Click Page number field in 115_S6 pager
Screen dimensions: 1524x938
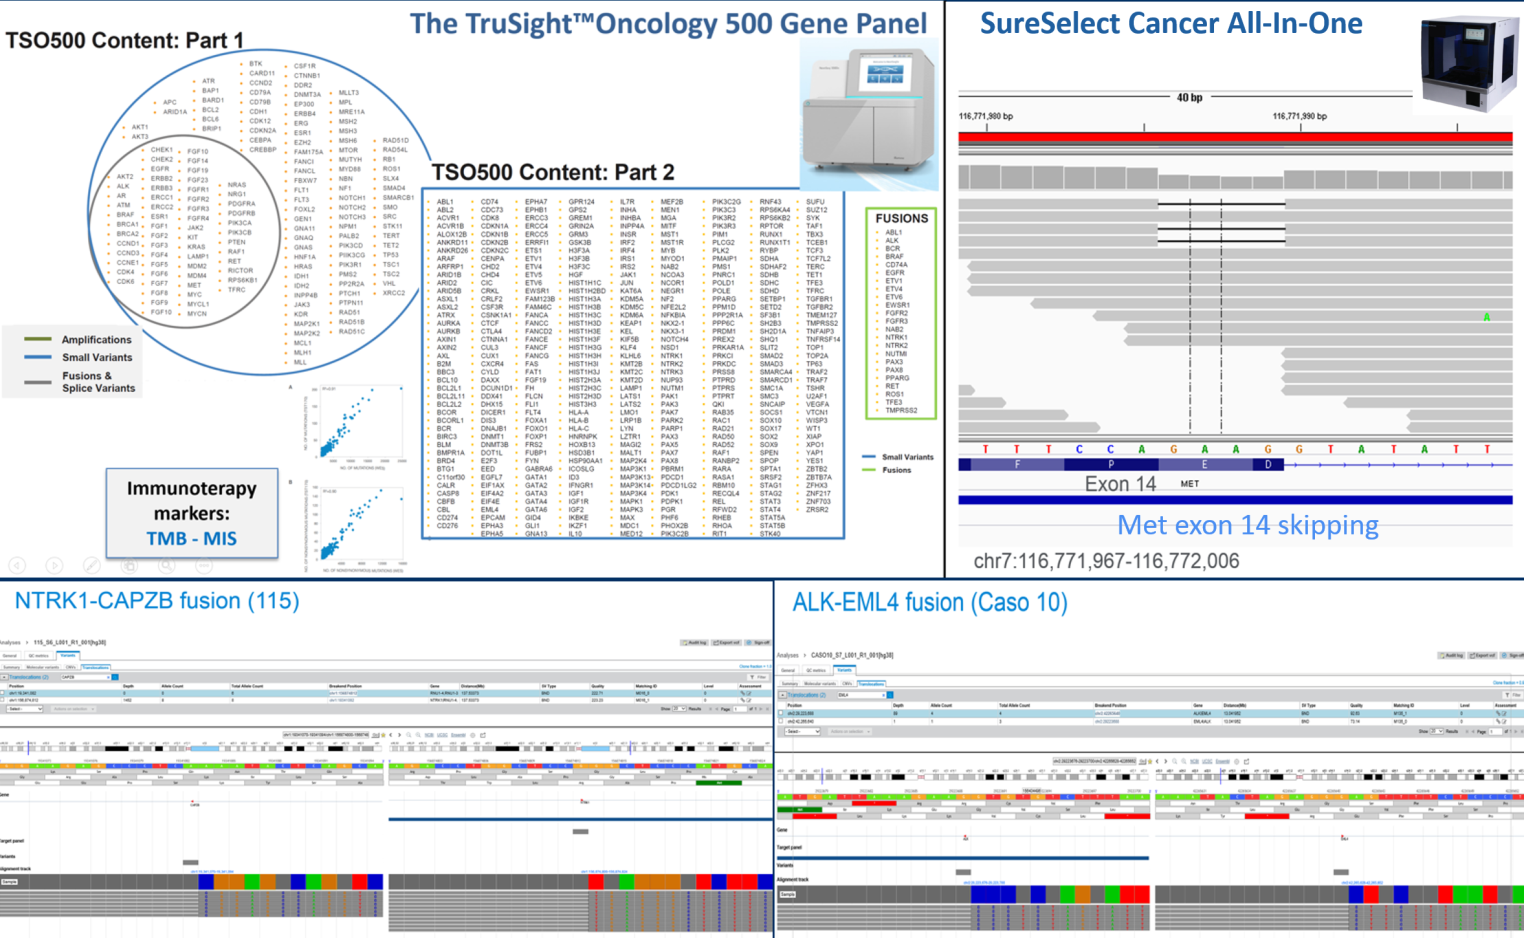[x=740, y=709]
